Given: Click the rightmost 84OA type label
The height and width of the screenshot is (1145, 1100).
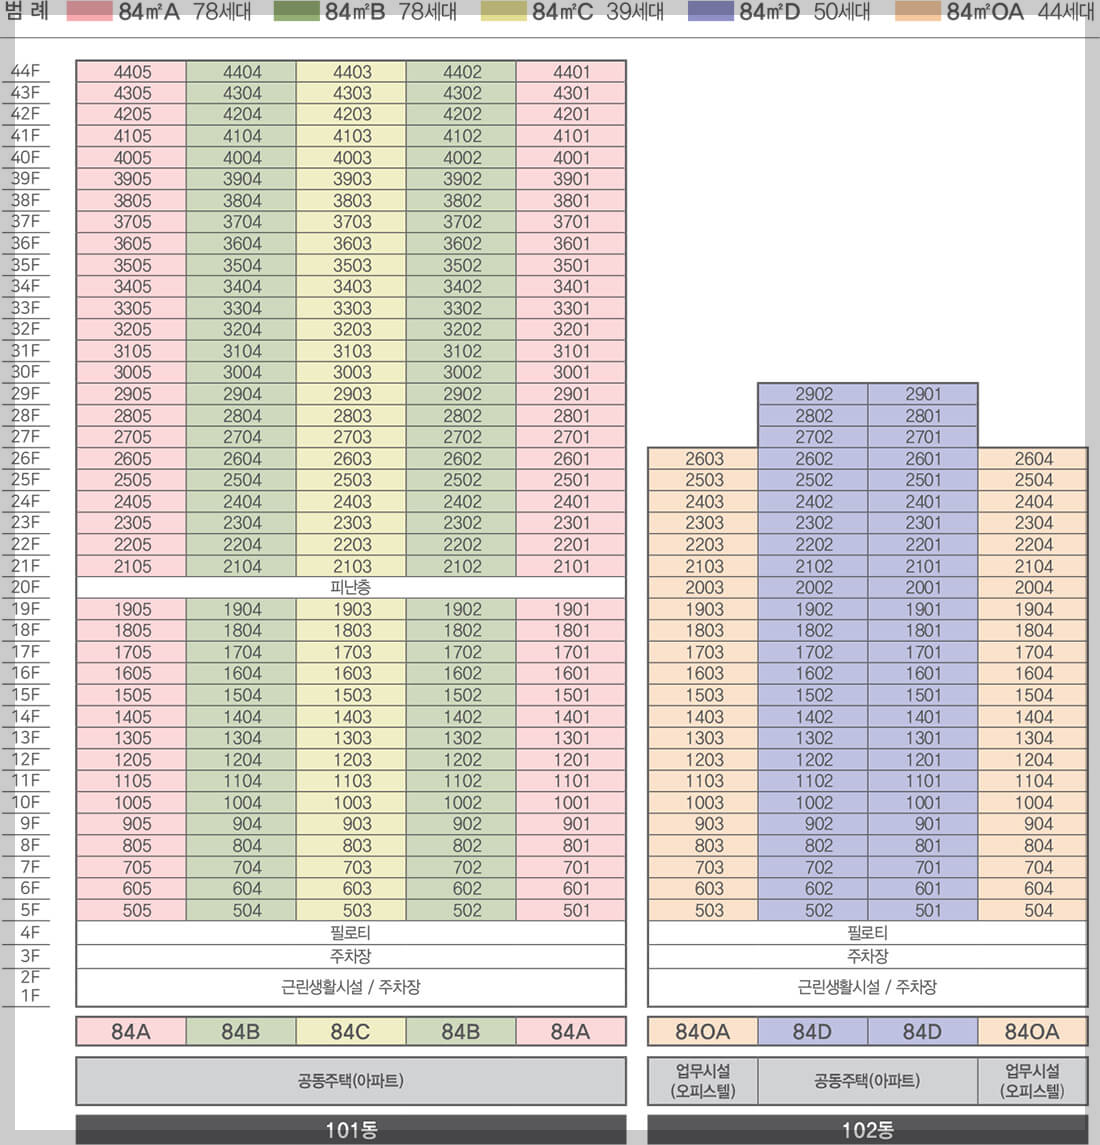Looking at the screenshot, I should 1033,1032.
